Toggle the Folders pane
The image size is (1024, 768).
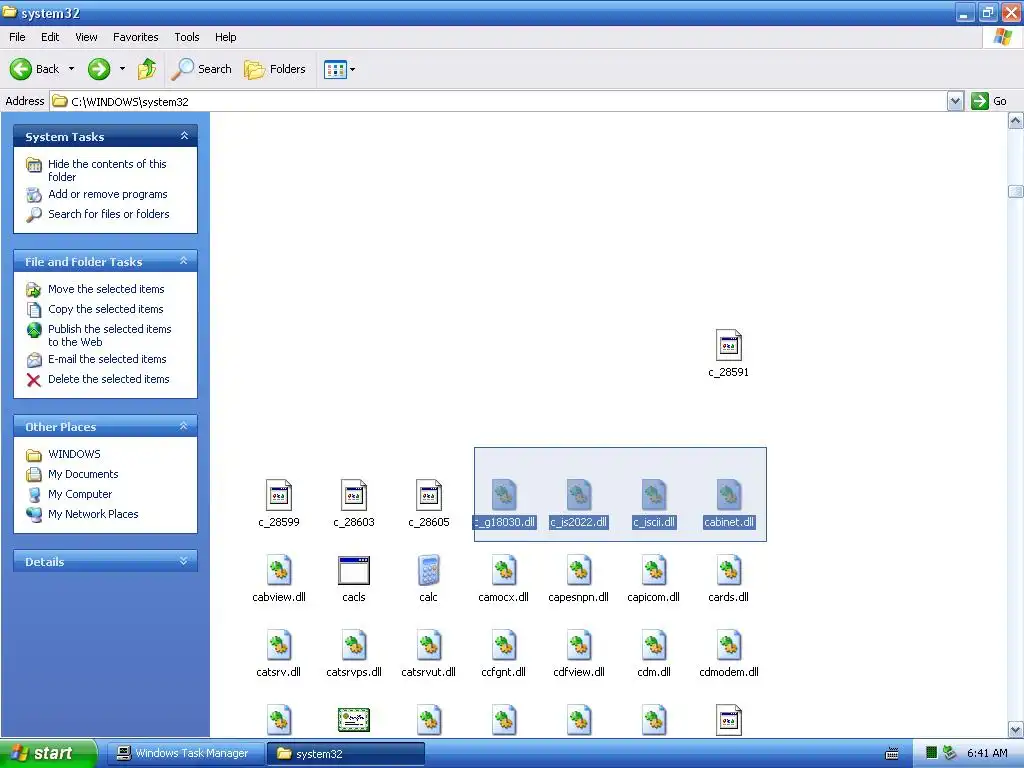(274, 69)
